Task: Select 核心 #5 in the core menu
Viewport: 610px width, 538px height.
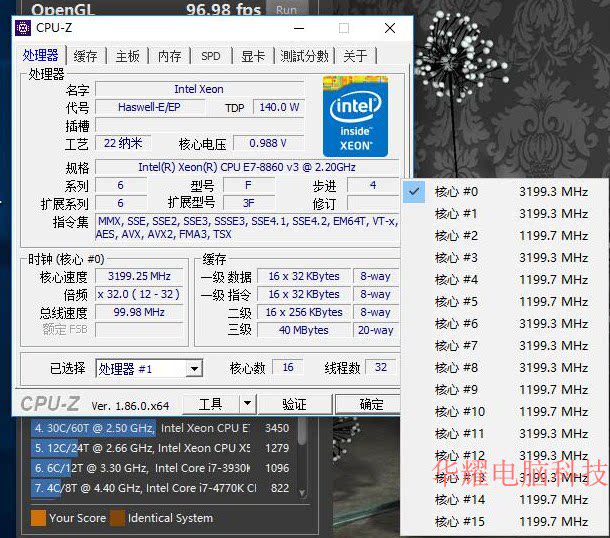Action: (x=505, y=301)
